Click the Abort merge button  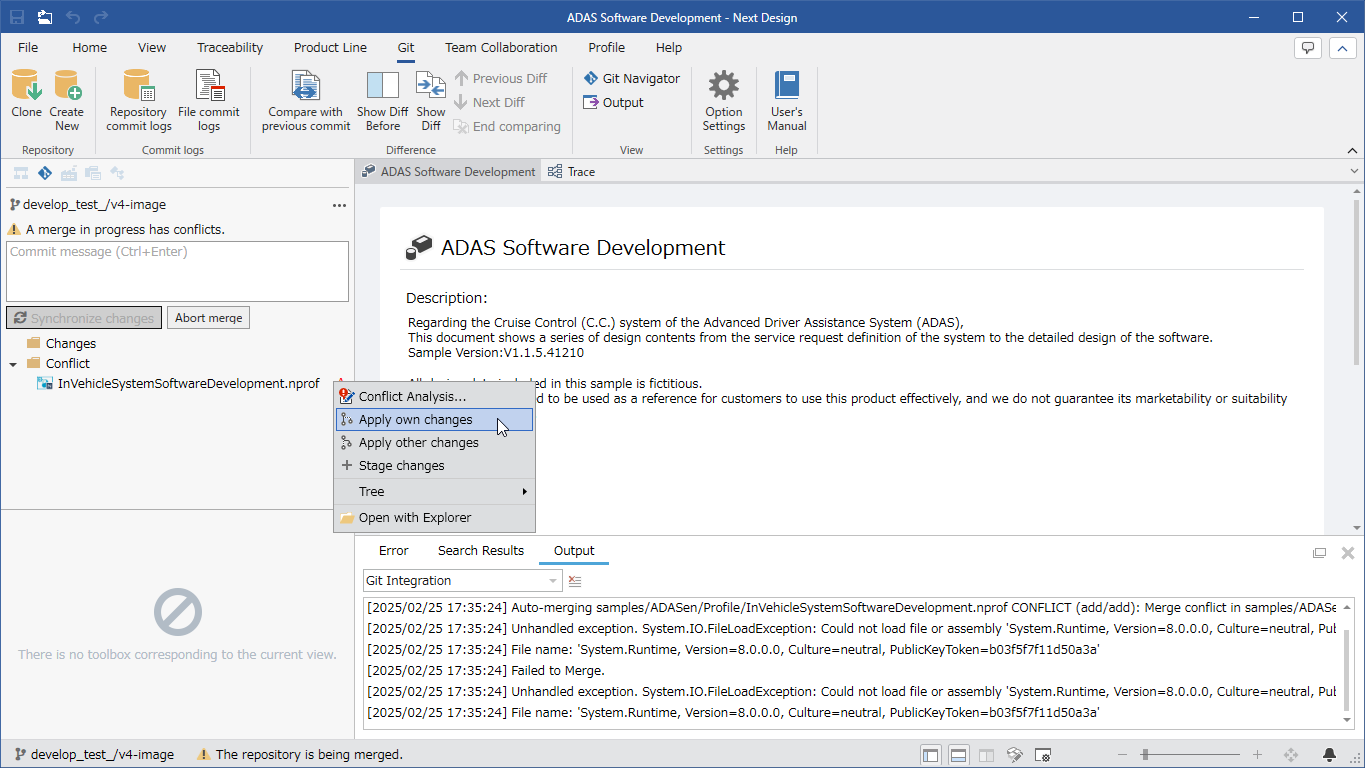coord(208,318)
